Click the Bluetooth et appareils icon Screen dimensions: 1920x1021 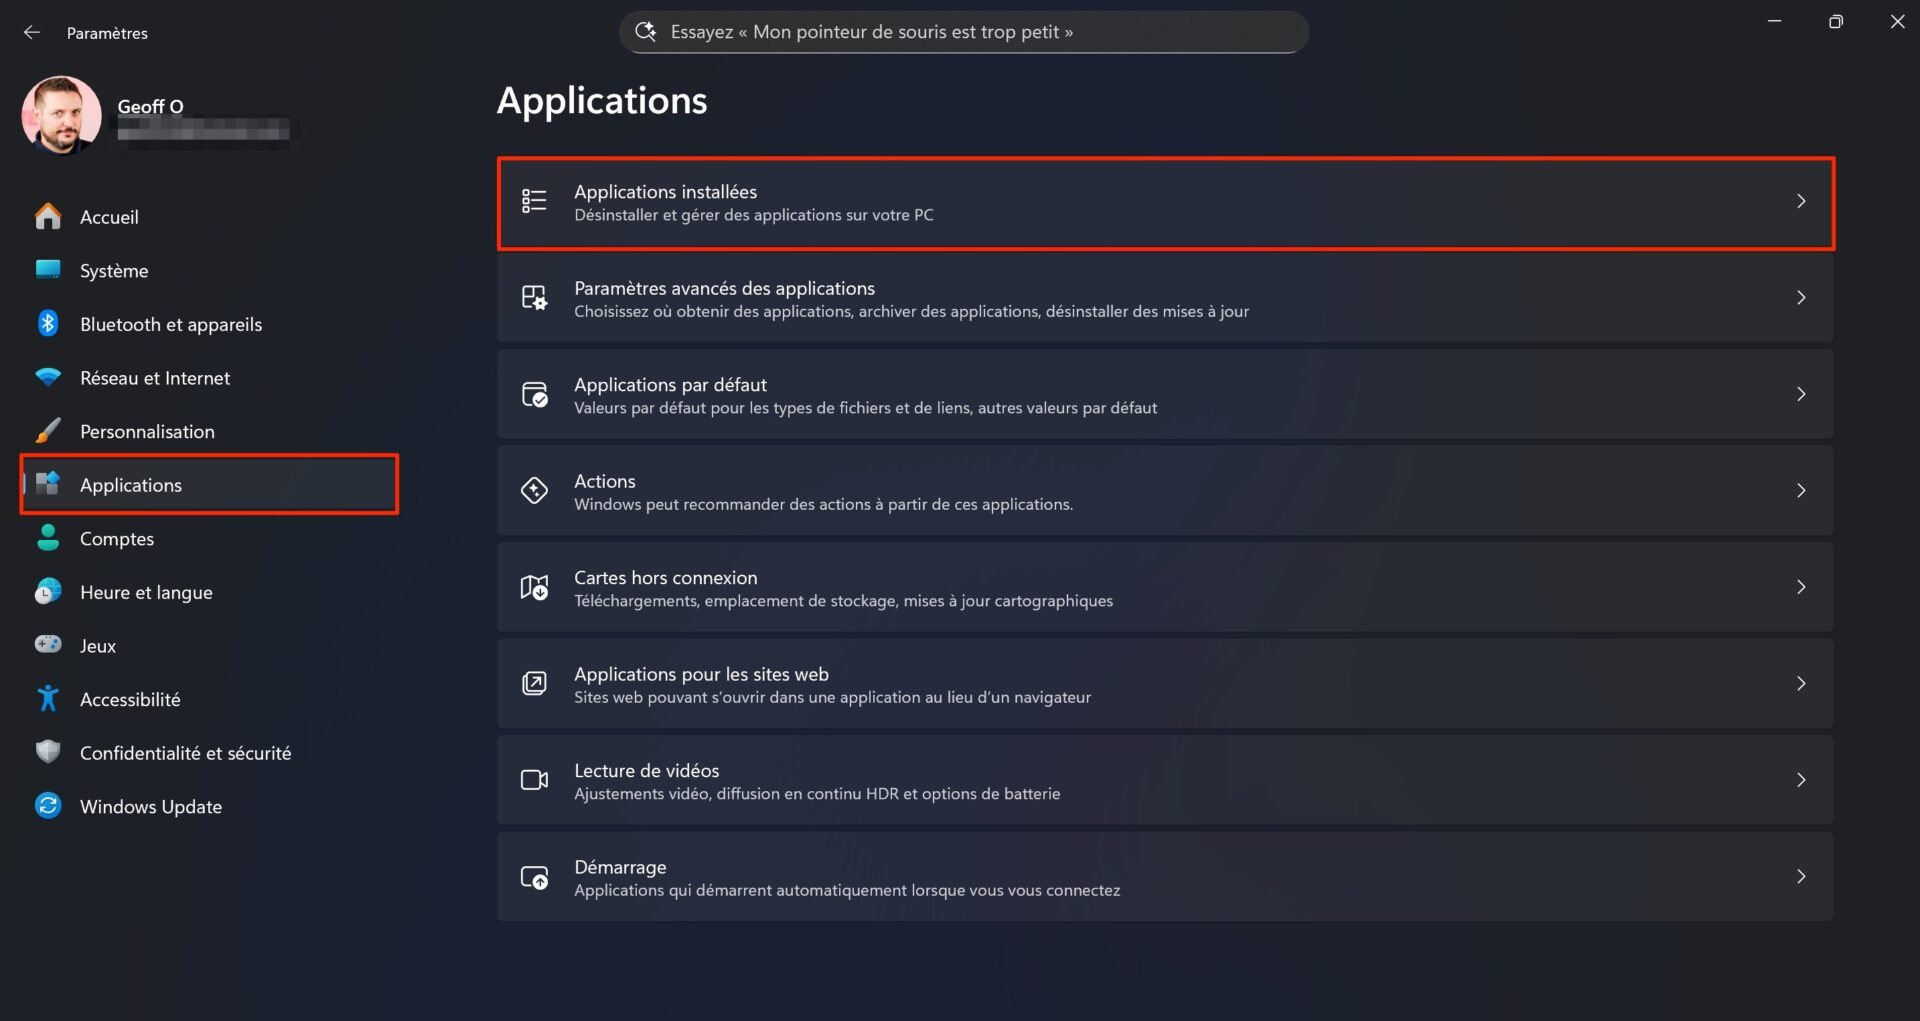pyautogui.click(x=48, y=323)
